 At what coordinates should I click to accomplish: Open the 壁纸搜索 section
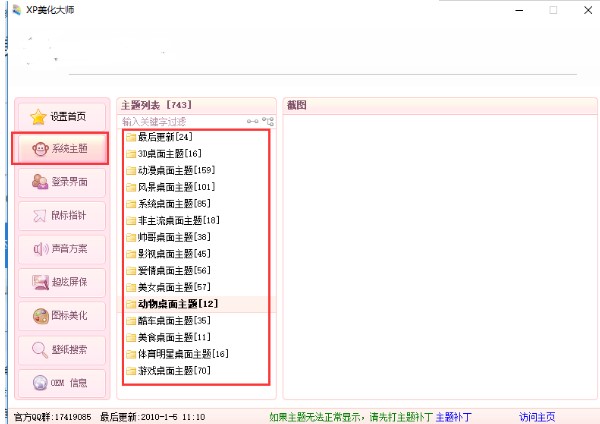pos(62,349)
